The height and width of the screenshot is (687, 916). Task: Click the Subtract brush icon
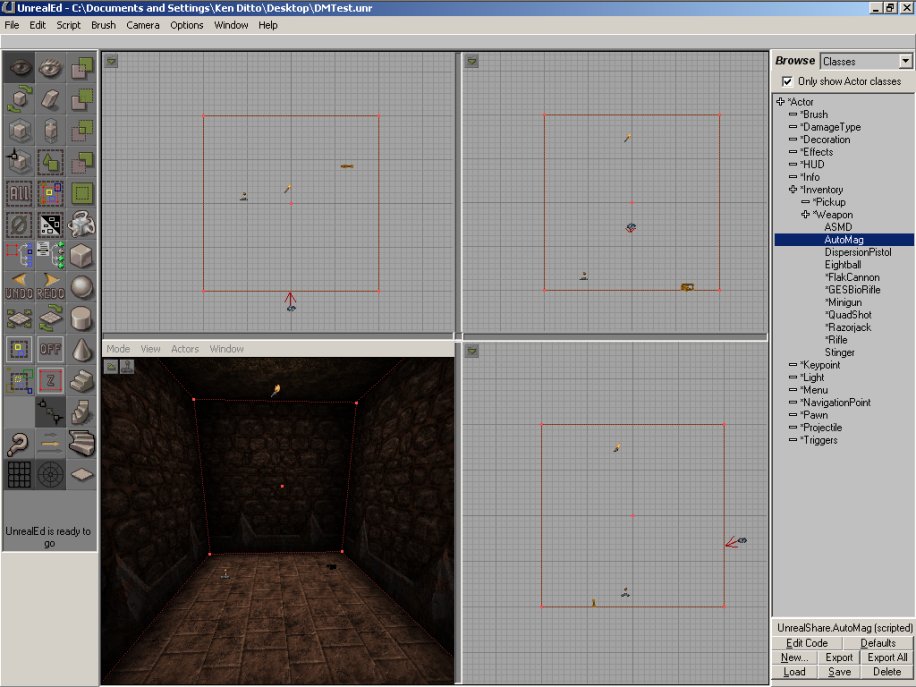click(x=82, y=99)
